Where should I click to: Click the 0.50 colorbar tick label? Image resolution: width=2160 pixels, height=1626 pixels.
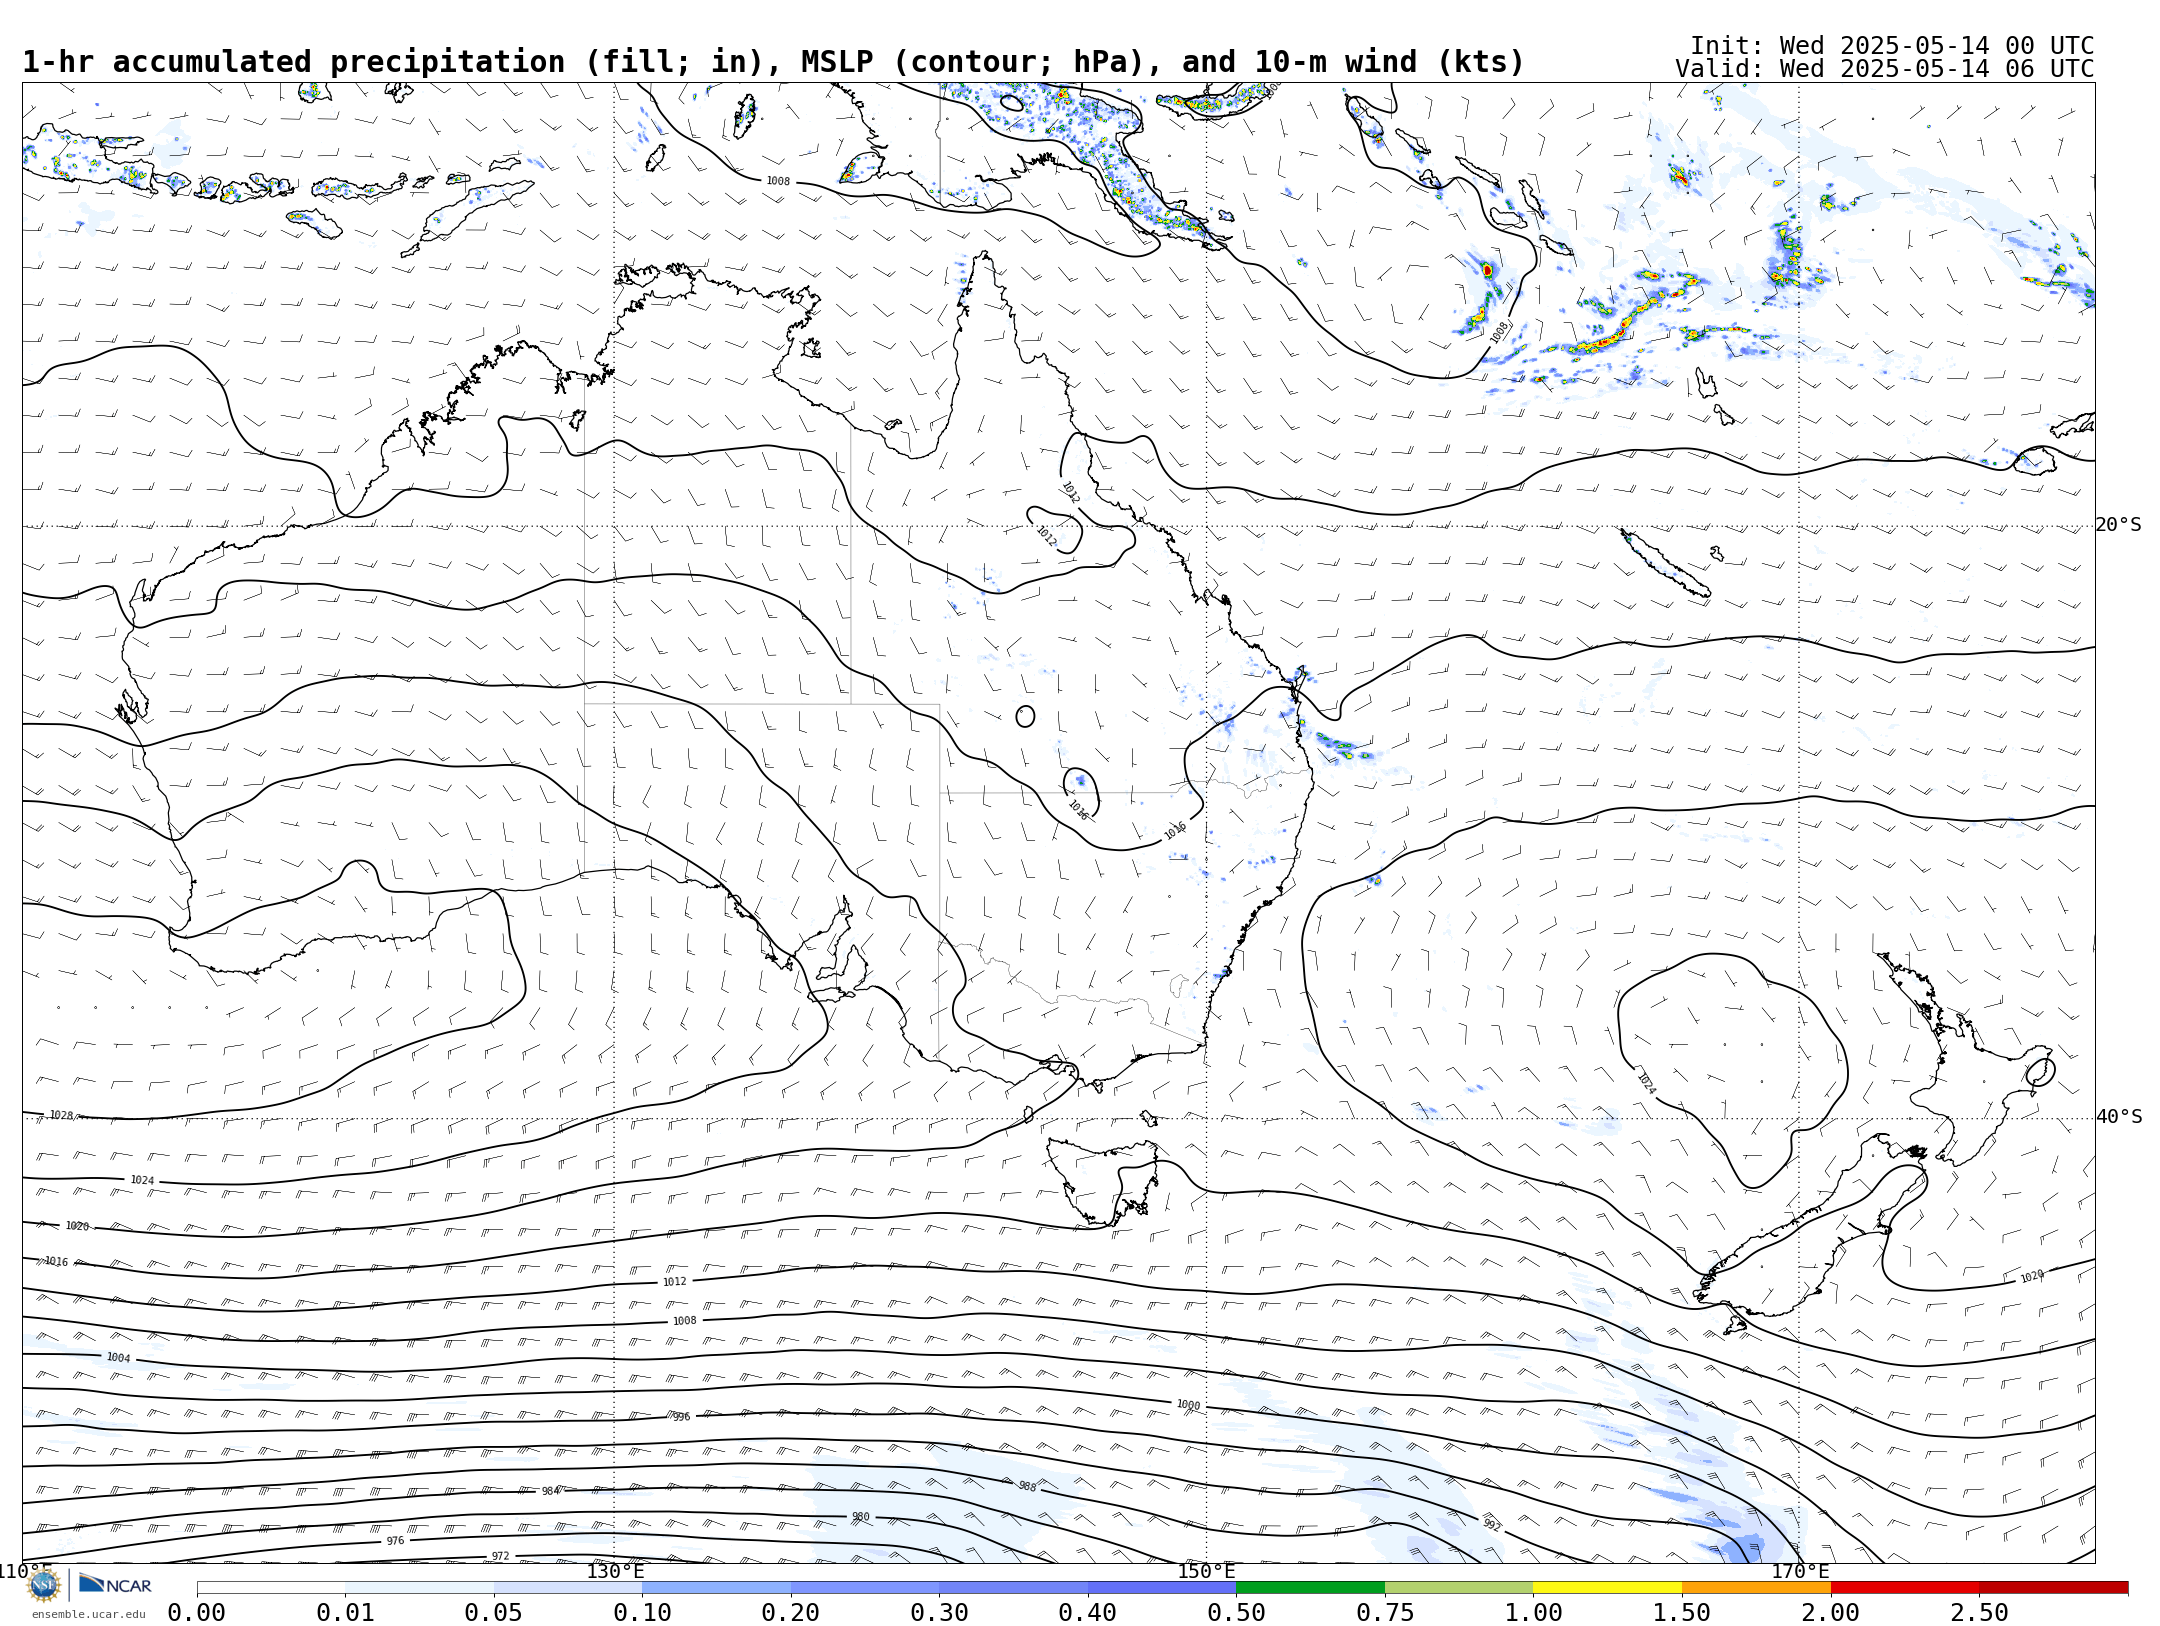1236,1613
